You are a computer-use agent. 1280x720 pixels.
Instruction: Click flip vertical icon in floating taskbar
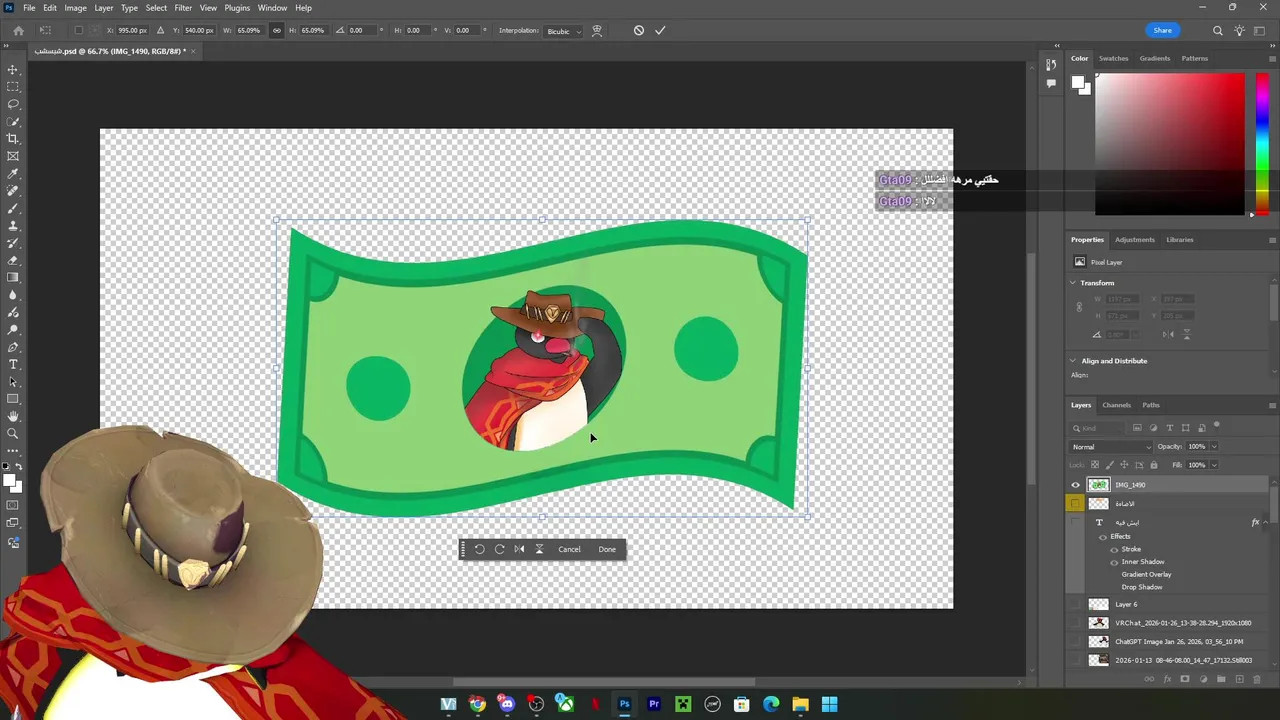[539, 549]
